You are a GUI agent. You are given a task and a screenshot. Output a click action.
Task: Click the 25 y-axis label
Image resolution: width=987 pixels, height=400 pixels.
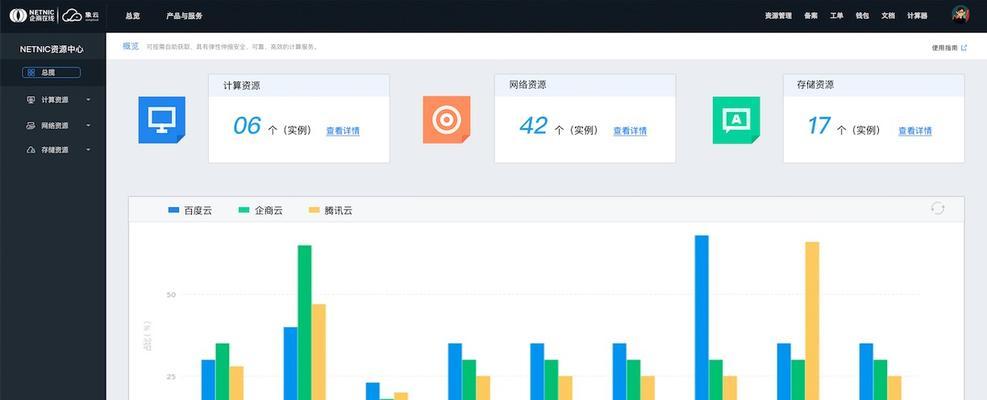(171, 377)
